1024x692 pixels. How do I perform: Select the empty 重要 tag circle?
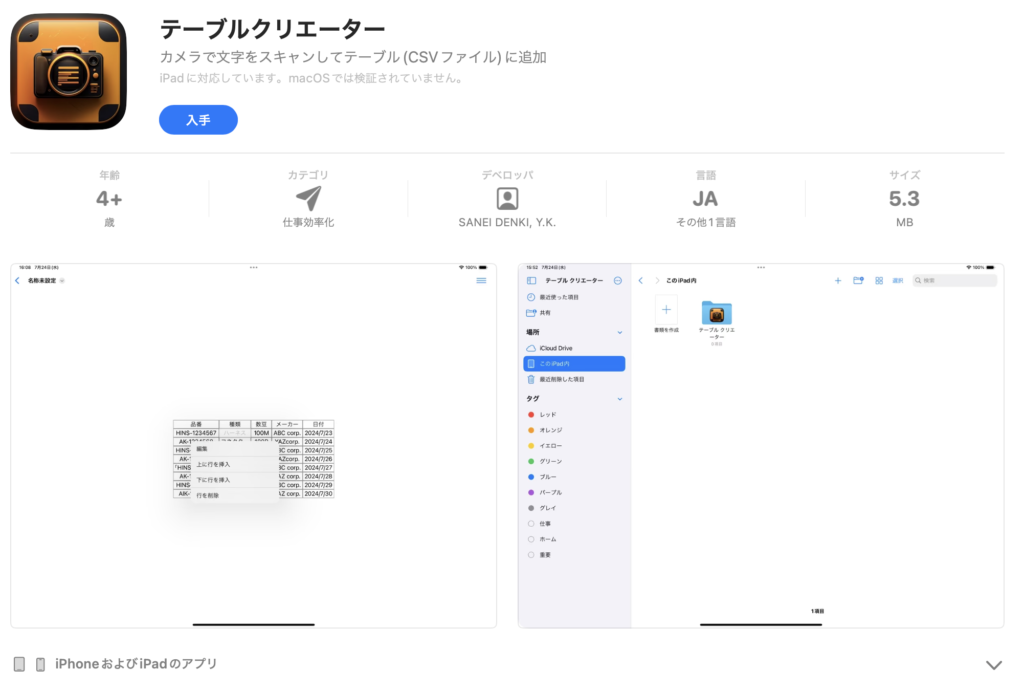[x=531, y=555]
